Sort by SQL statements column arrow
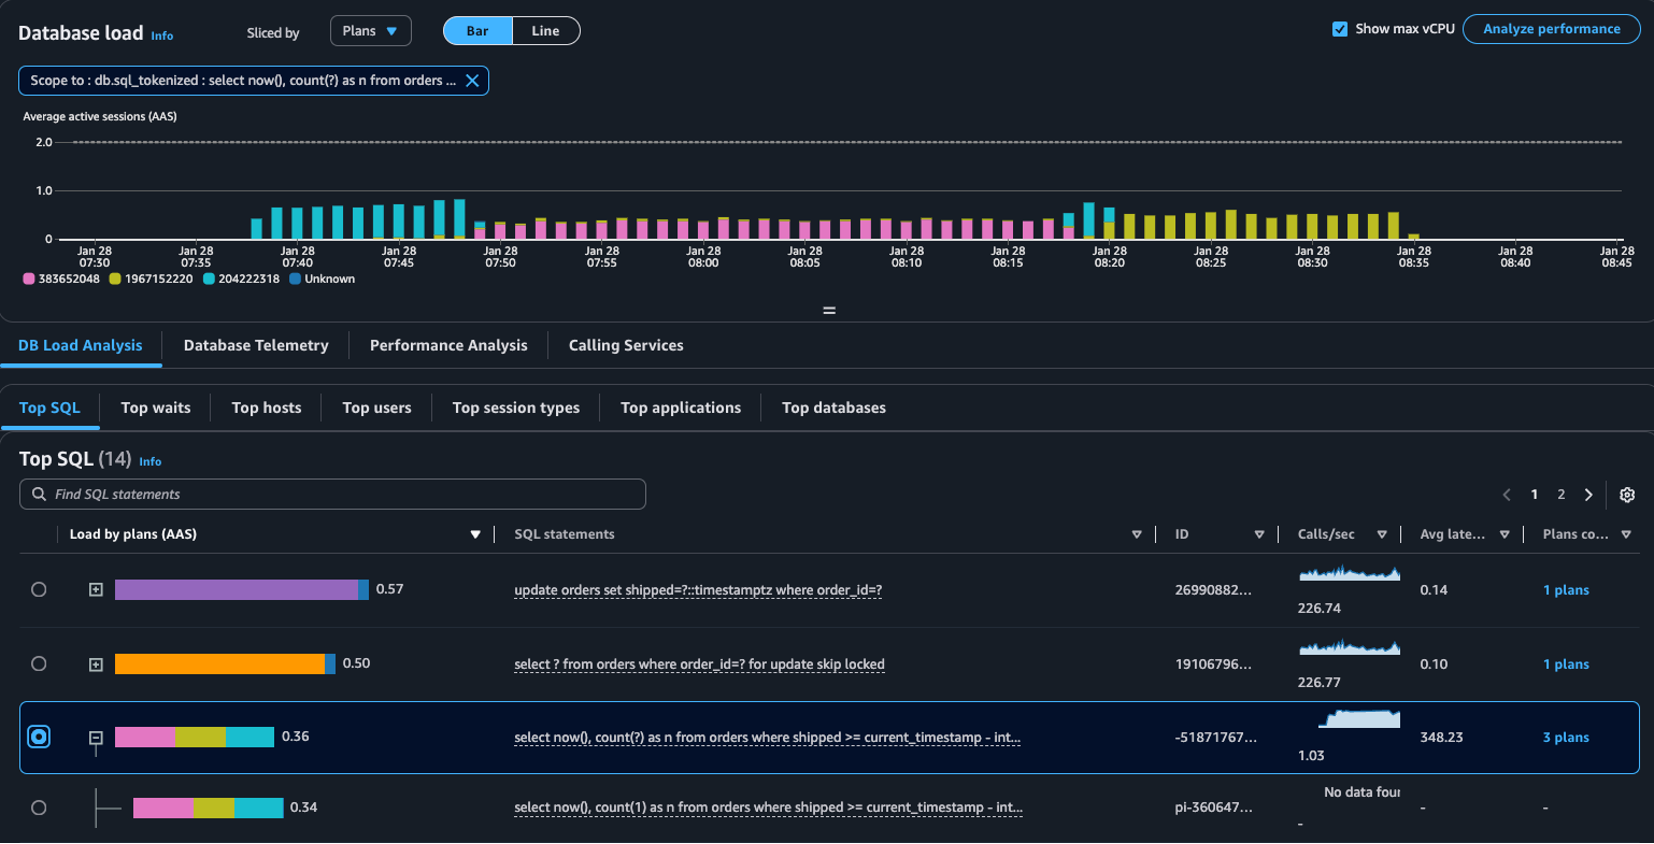The height and width of the screenshot is (844, 1654). 1136,535
